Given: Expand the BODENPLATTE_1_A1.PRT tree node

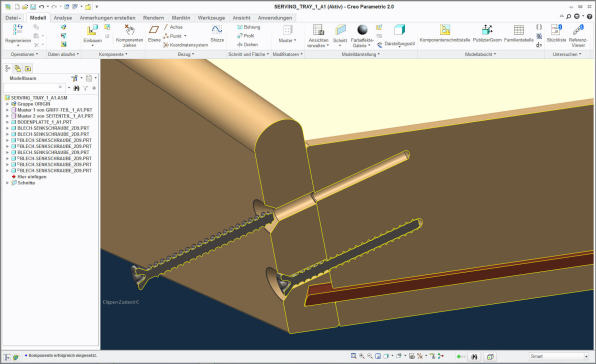Looking at the screenshot, I should [7, 122].
